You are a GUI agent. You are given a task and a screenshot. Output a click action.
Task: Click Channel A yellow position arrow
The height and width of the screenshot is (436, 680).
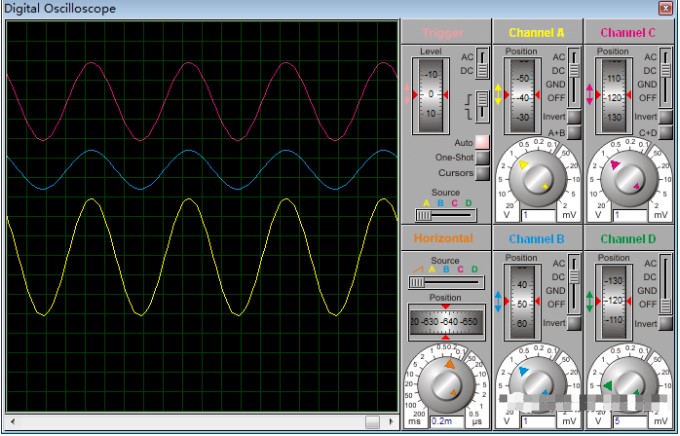pyautogui.click(x=497, y=94)
